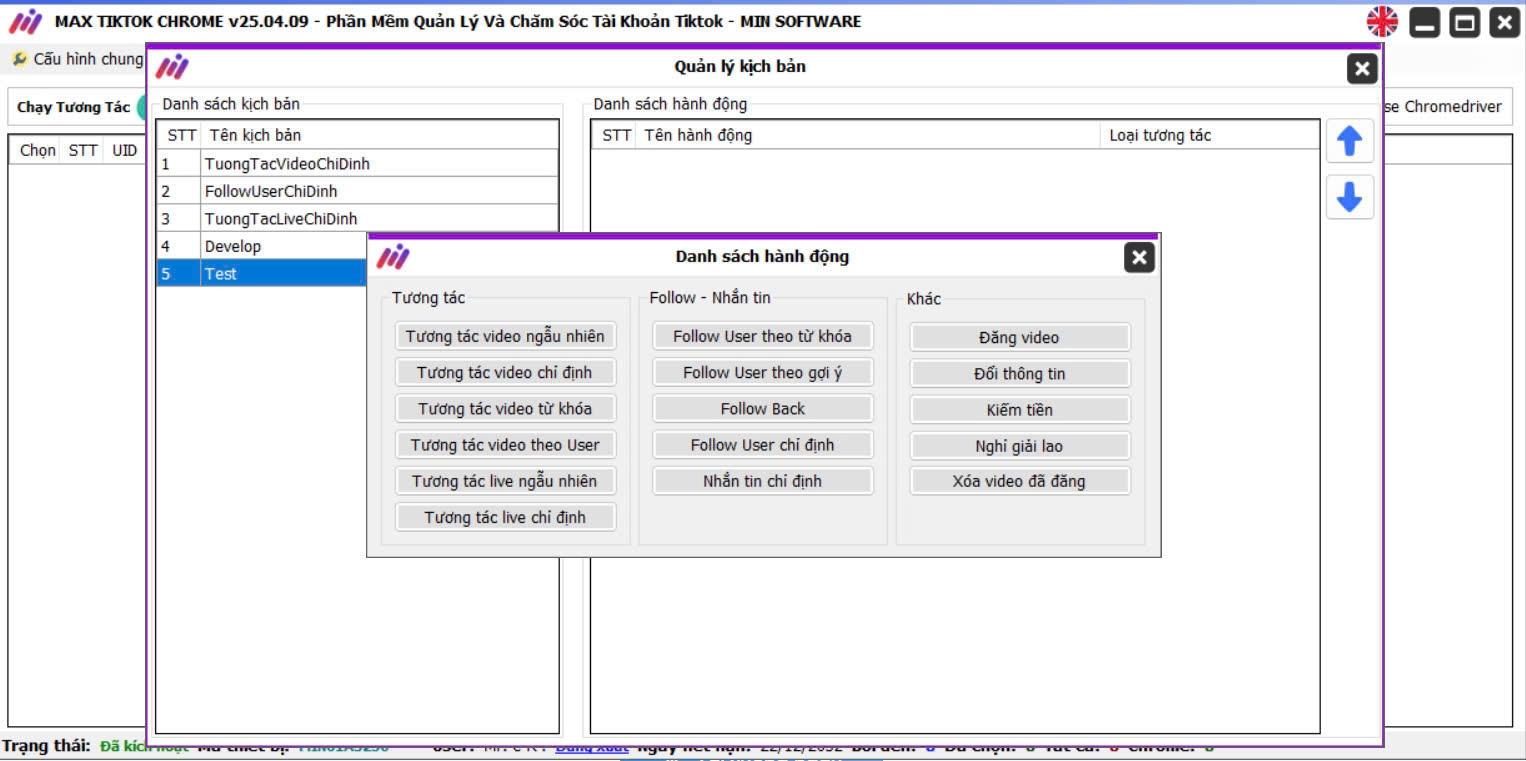Pick Tương tác live ngẫu nhiên
Image resolution: width=1526 pixels, height=761 pixels.
coord(505,481)
